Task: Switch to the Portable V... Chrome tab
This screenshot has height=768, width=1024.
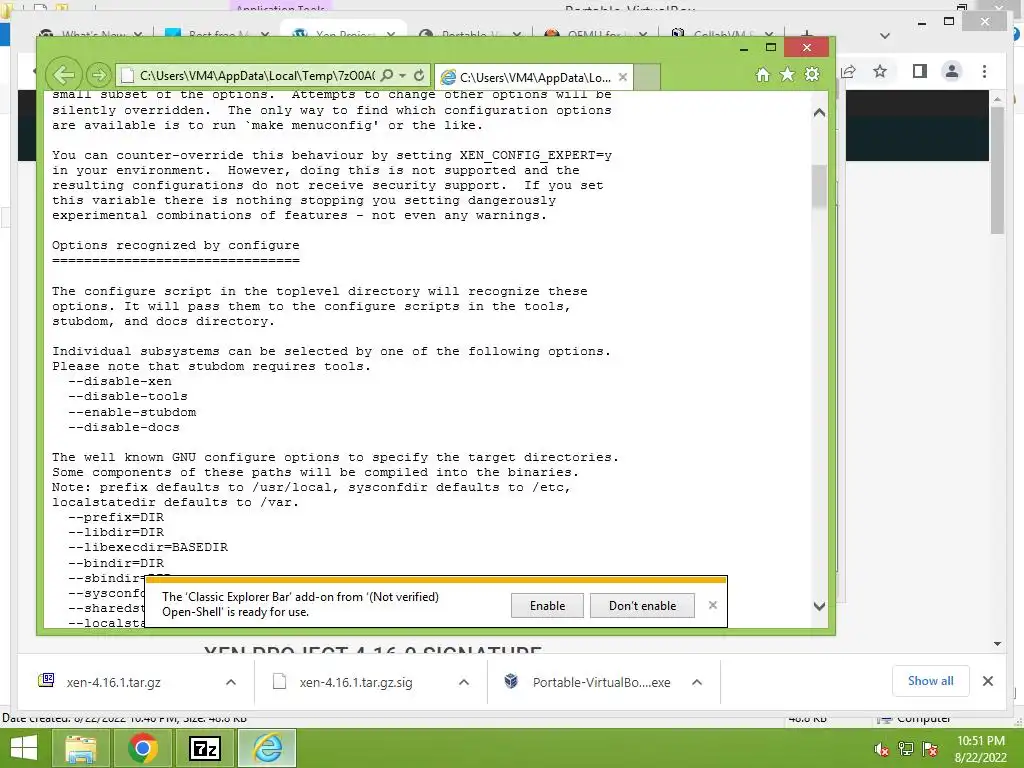Action: coord(469,34)
